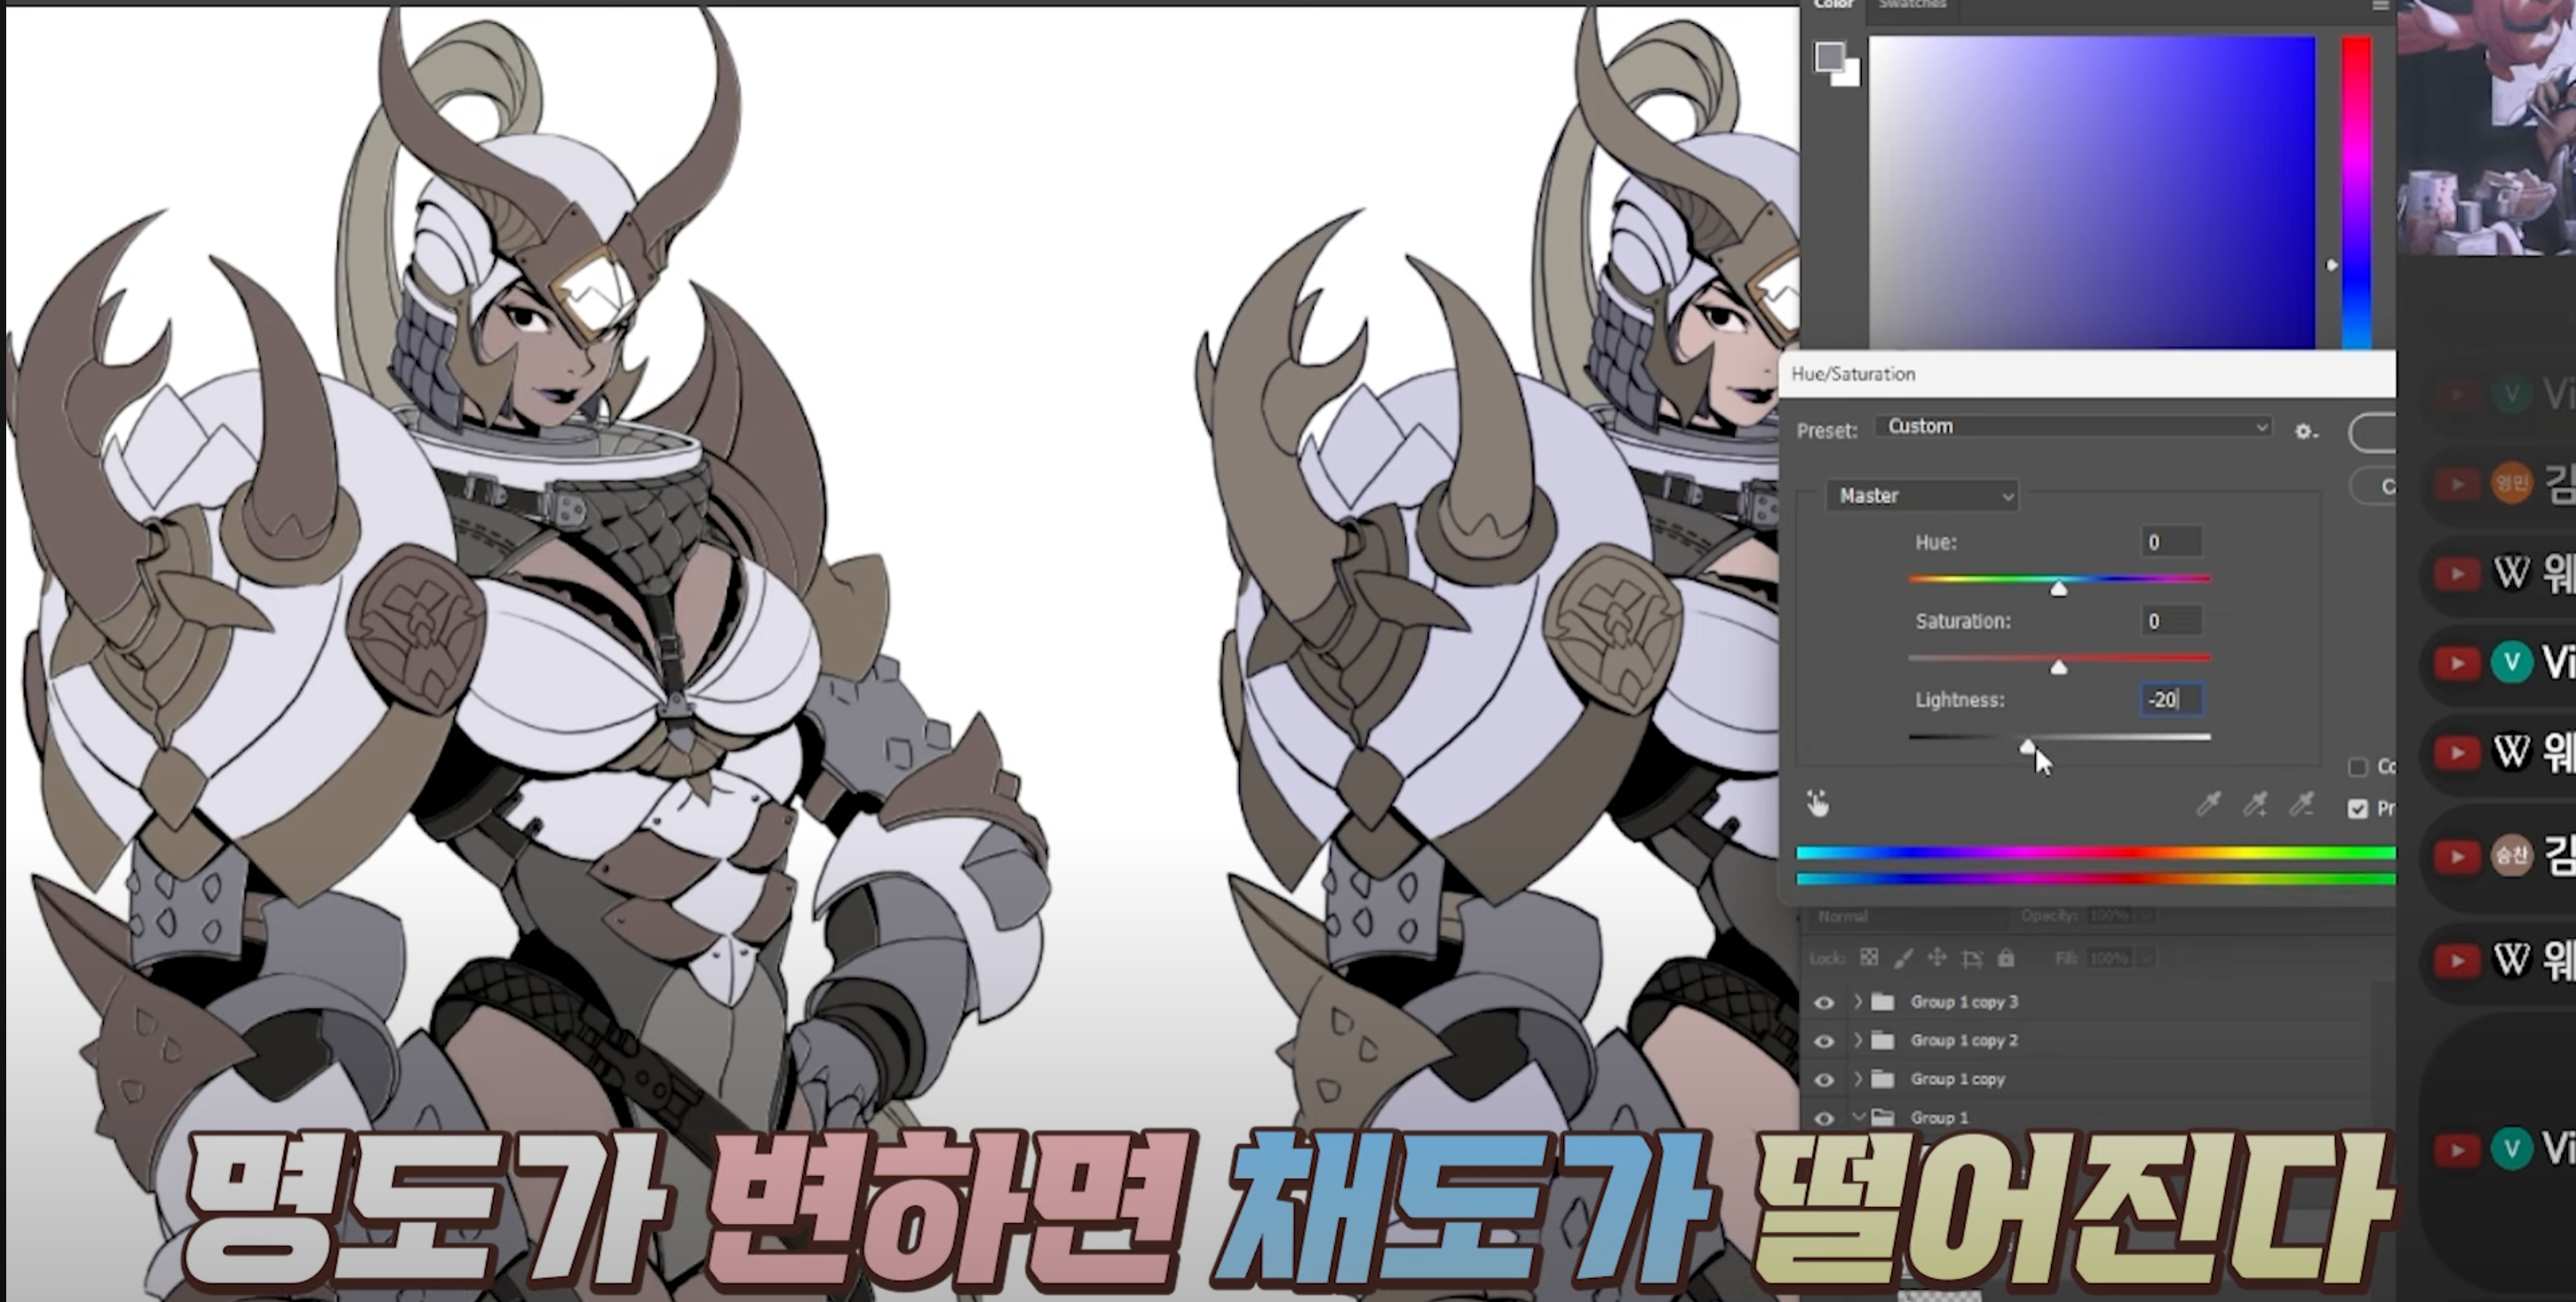Viewport: 2576px width, 1302px height.
Task: Click the on-image adjustment hand tool
Action: point(1817,803)
